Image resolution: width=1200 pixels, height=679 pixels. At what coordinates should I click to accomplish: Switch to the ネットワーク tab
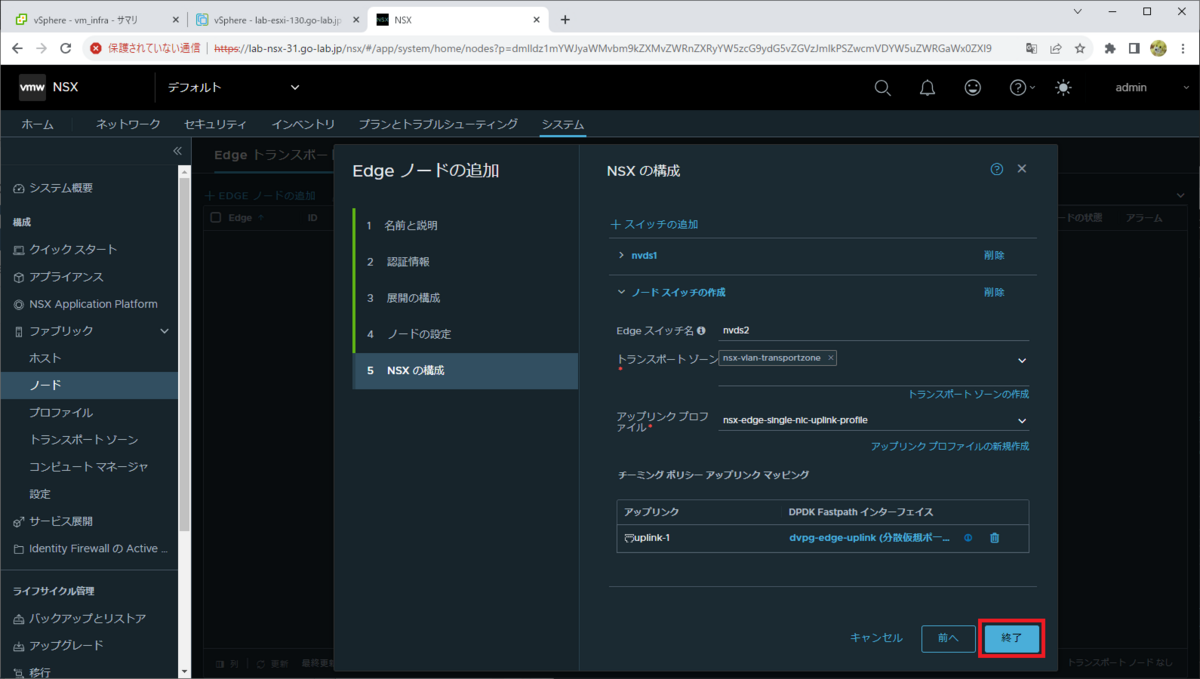pyautogui.click(x=128, y=125)
